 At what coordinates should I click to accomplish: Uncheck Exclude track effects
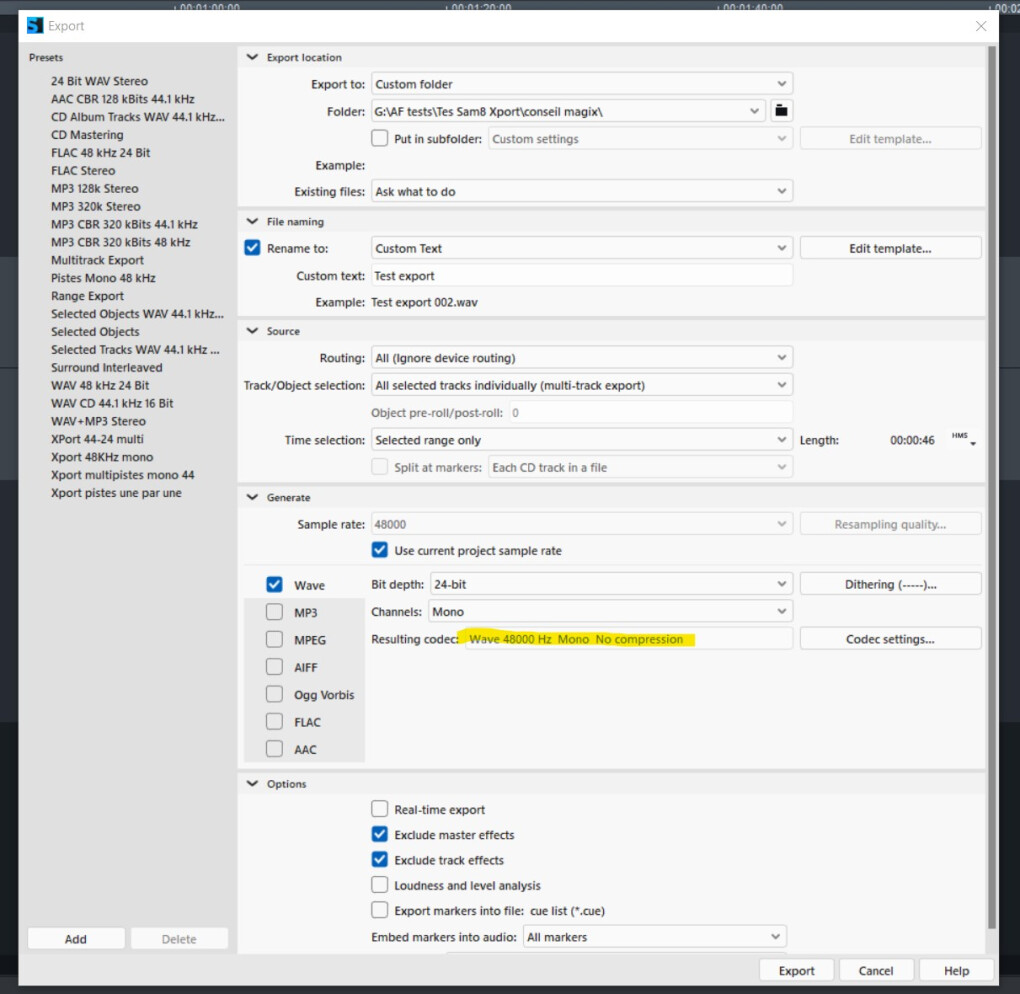tap(379, 859)
